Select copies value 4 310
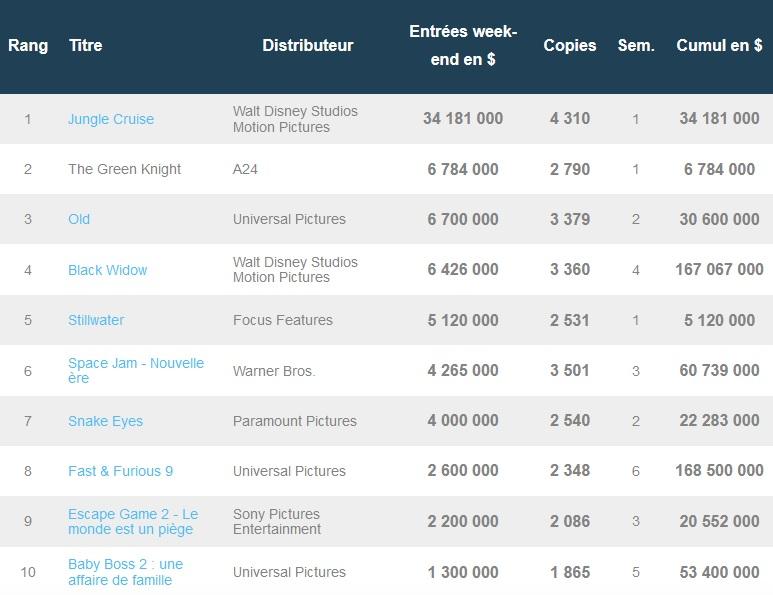Image resolution: width=773 pixels, height=595 pixels. pyautogui.click(x=570, y=119)
